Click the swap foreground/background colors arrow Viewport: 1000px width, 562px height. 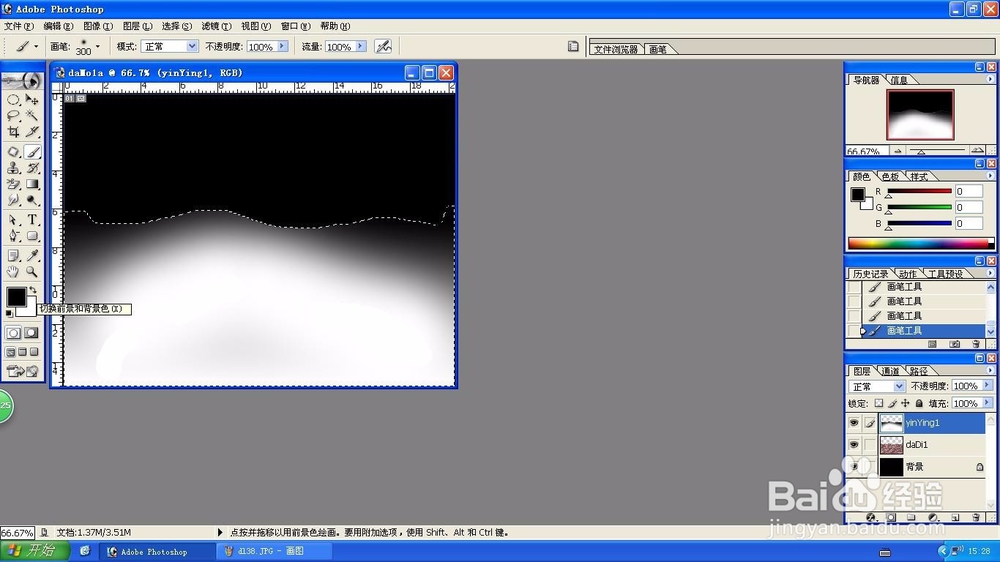pyautogui.click(x=33, y=290)
